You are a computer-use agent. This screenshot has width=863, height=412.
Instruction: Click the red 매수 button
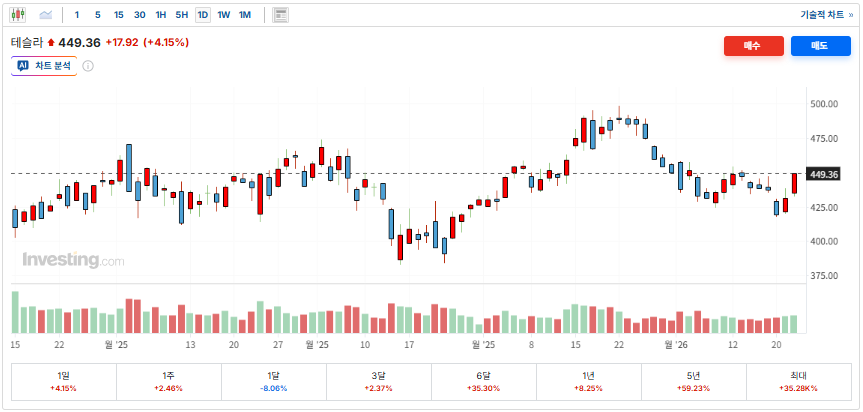753,46
